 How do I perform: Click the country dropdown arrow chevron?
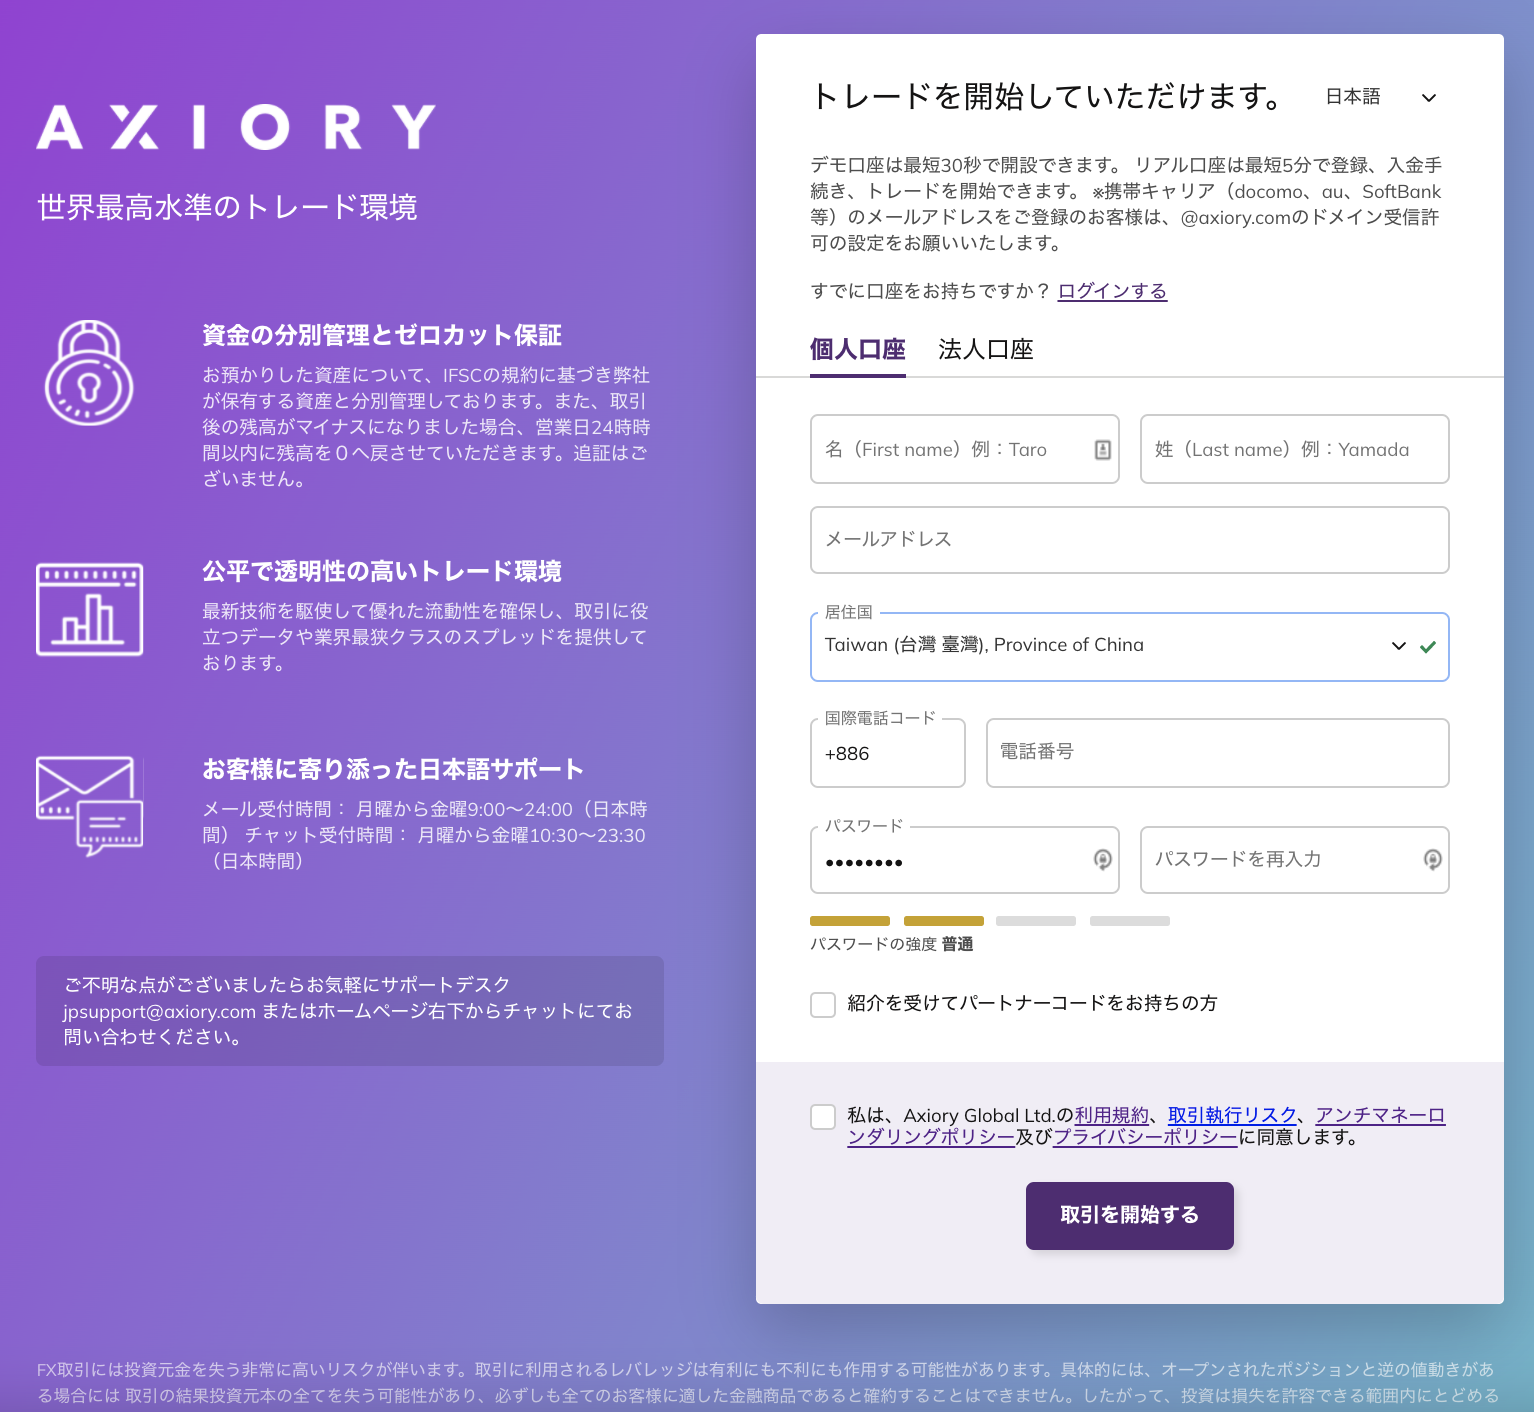click(1399, 646)
